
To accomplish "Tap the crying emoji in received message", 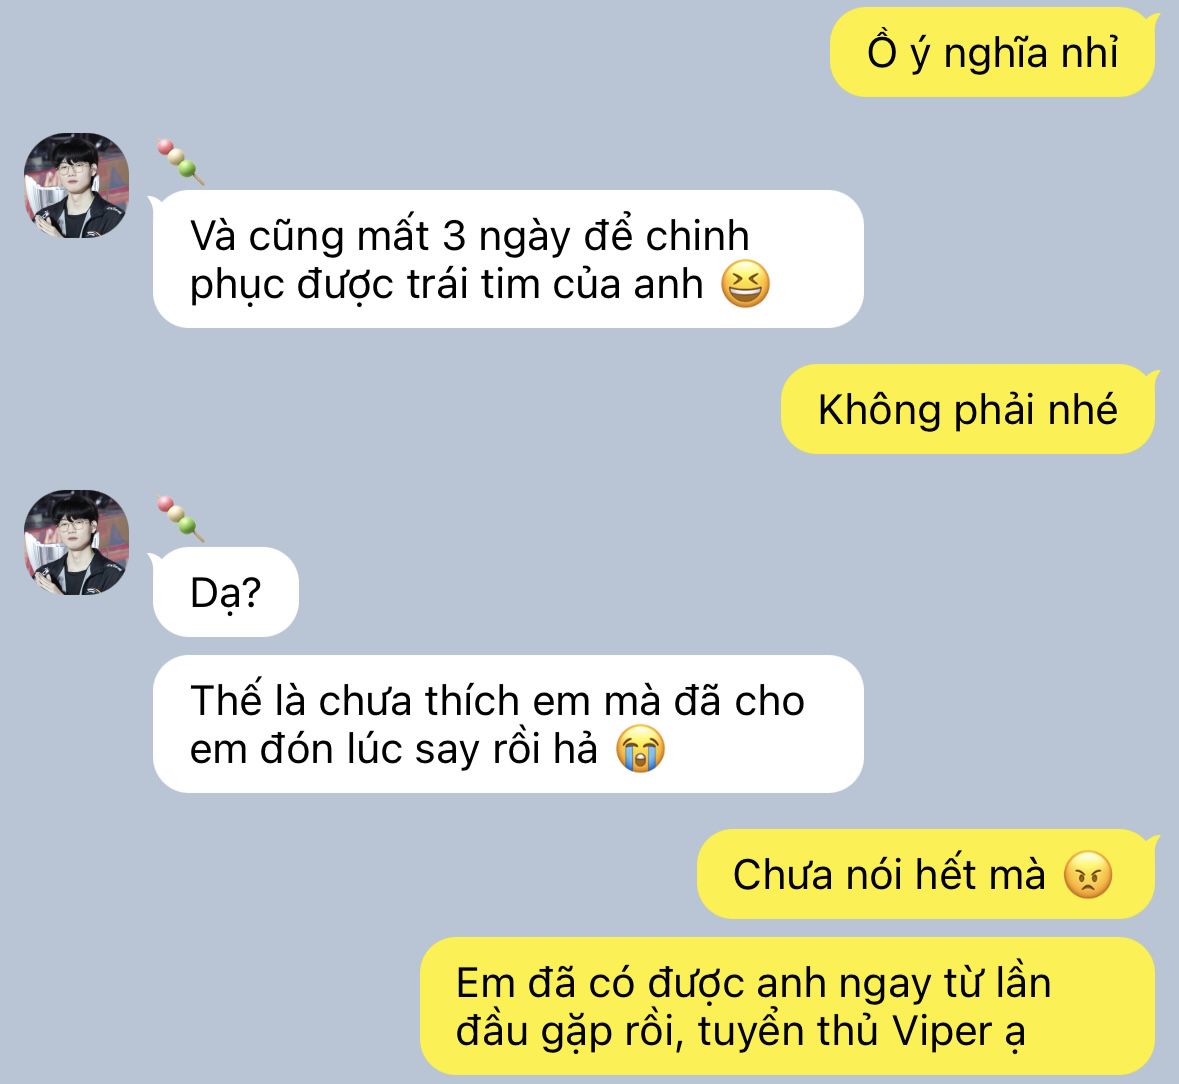I will point(640,749).
